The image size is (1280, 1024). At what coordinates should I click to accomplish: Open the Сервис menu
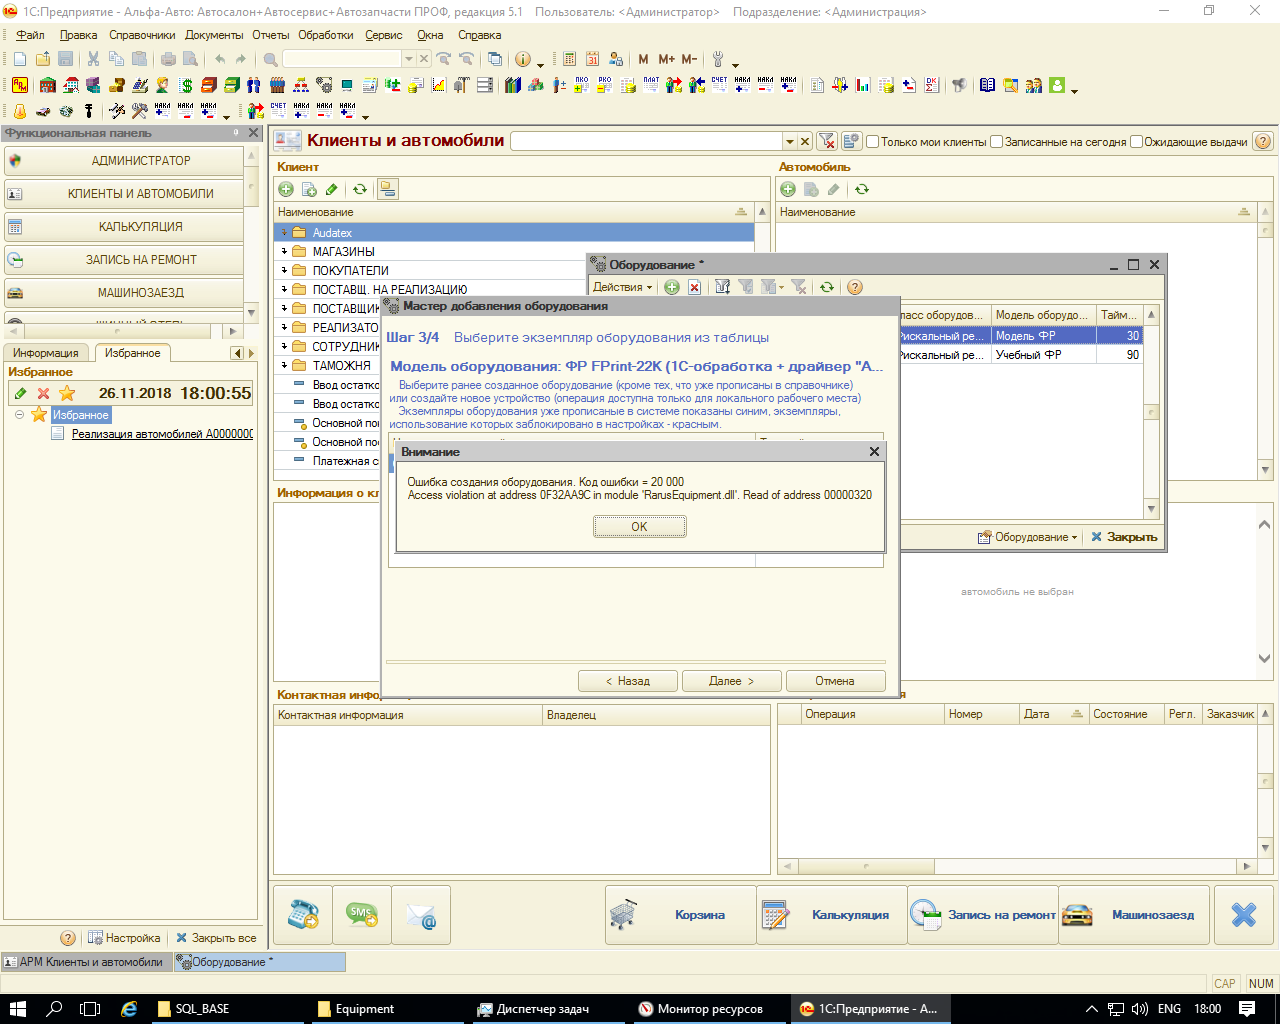pyautogui.click(x=384, y=35)
